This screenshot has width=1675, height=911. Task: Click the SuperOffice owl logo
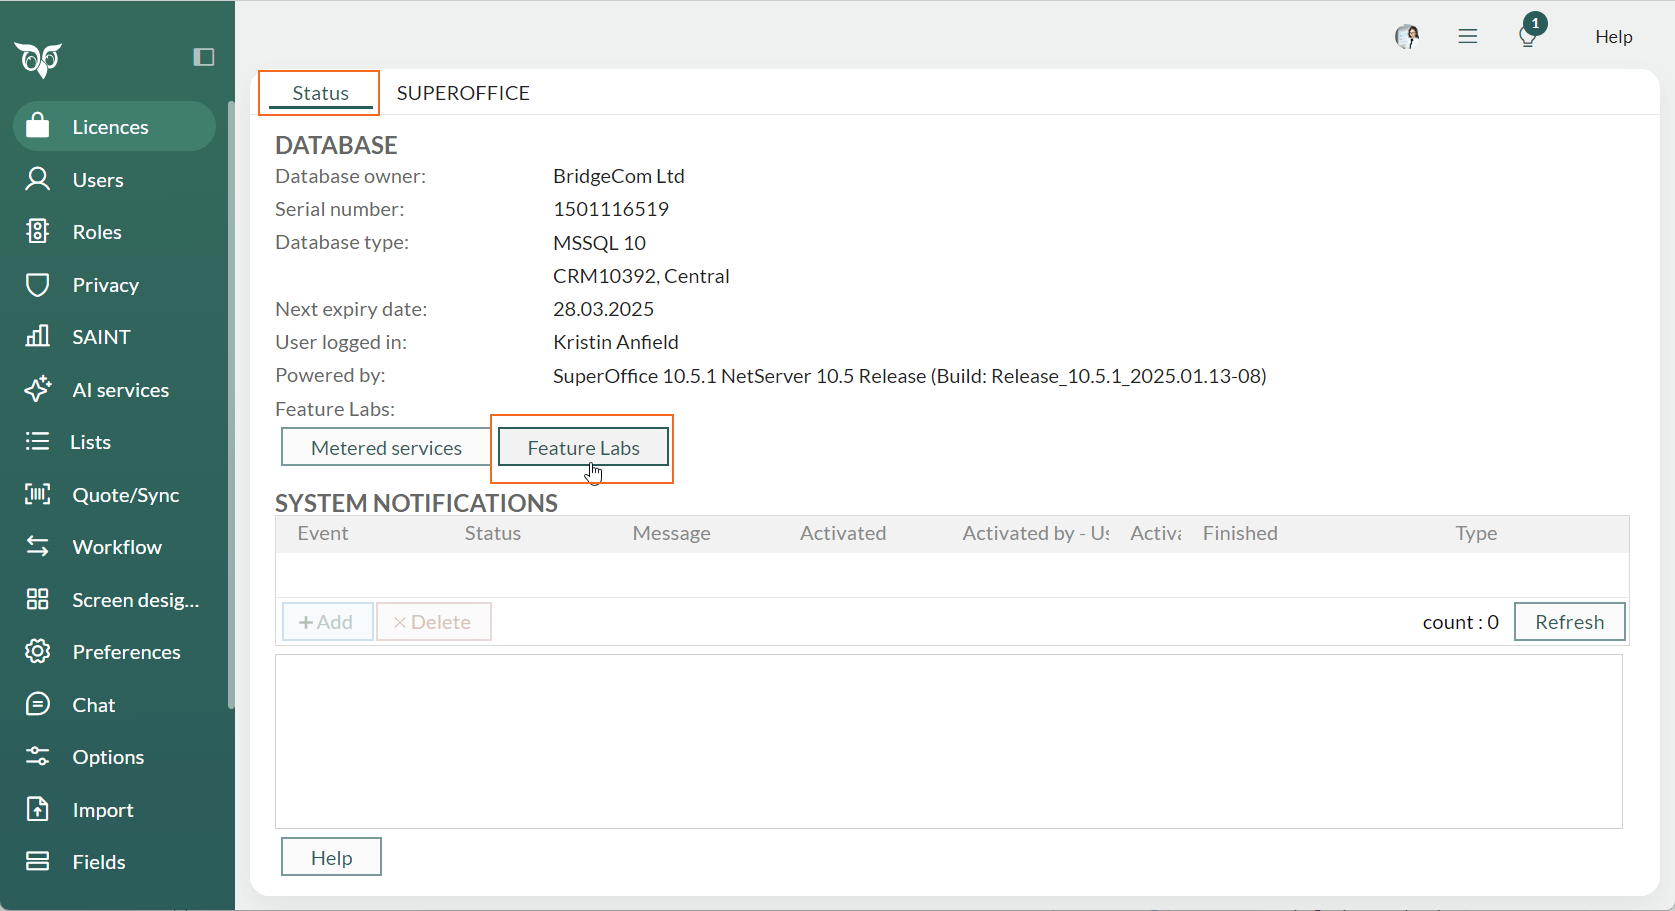pyautogui.click(x=38, y=60)
